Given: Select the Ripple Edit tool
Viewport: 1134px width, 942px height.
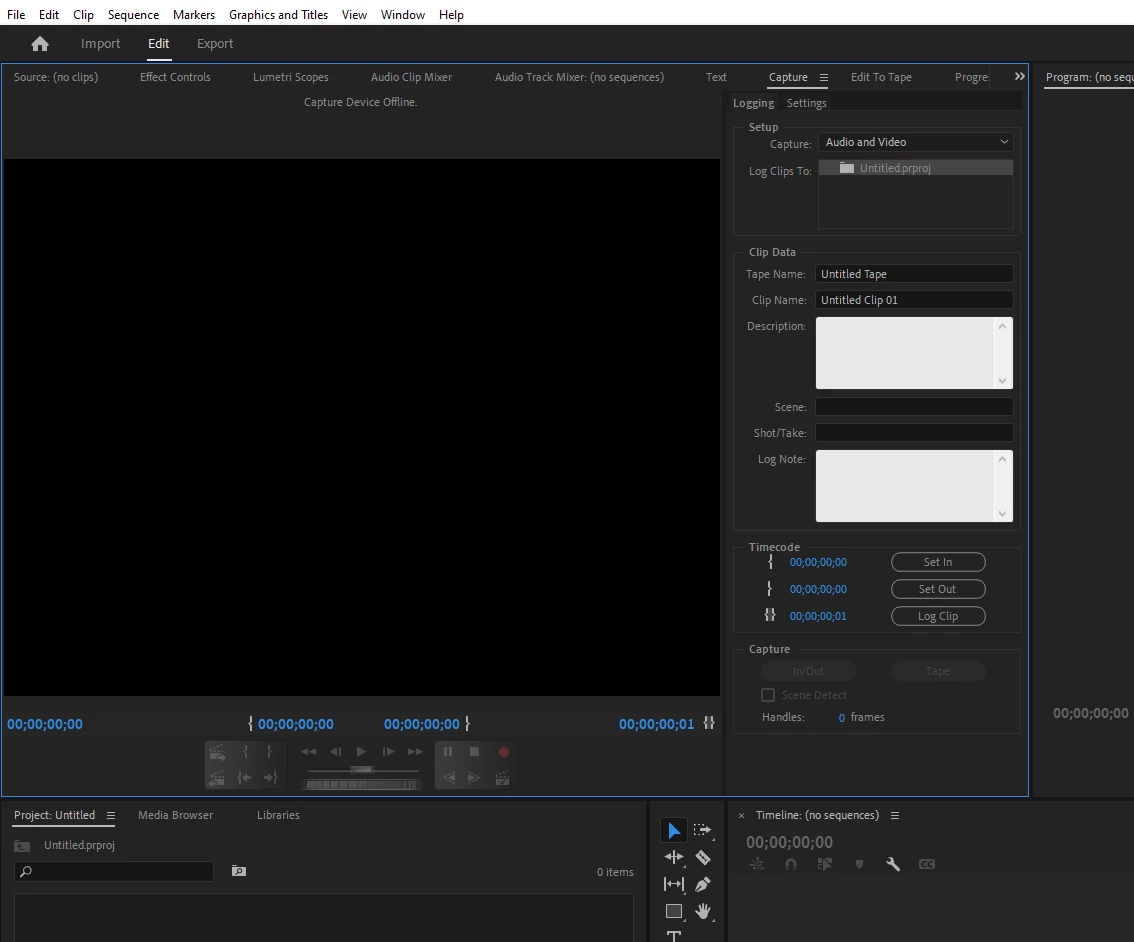Looking at the screenshot, I should 673,857.
